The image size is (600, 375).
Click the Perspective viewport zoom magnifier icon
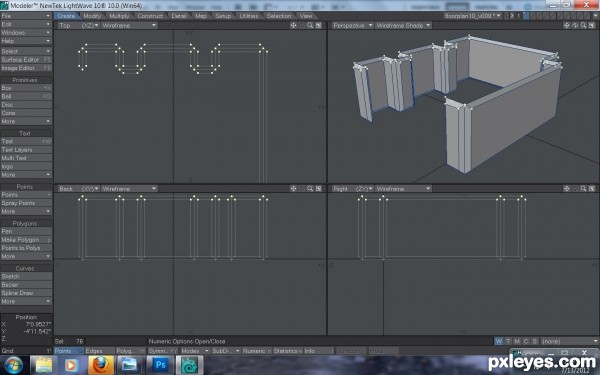point(584,25)
